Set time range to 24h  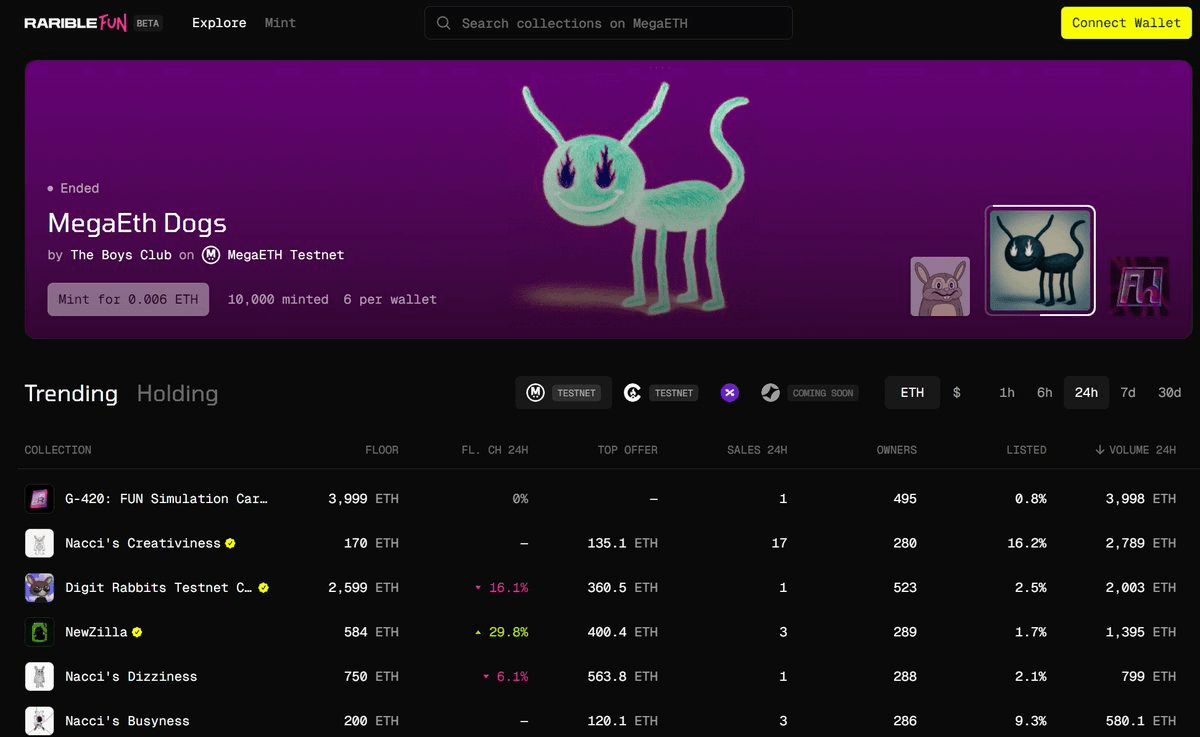pos(1086,393)
